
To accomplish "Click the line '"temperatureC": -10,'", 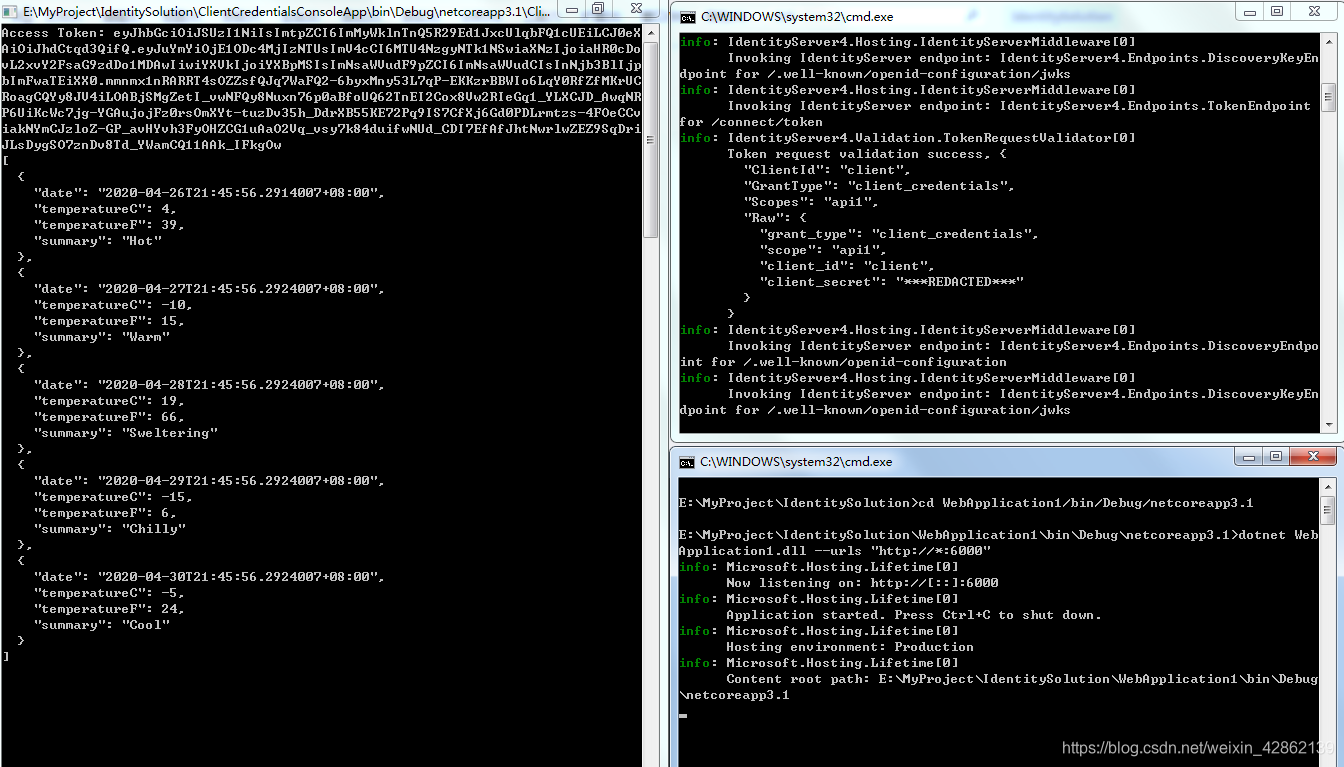I will (x=113, y=305).
